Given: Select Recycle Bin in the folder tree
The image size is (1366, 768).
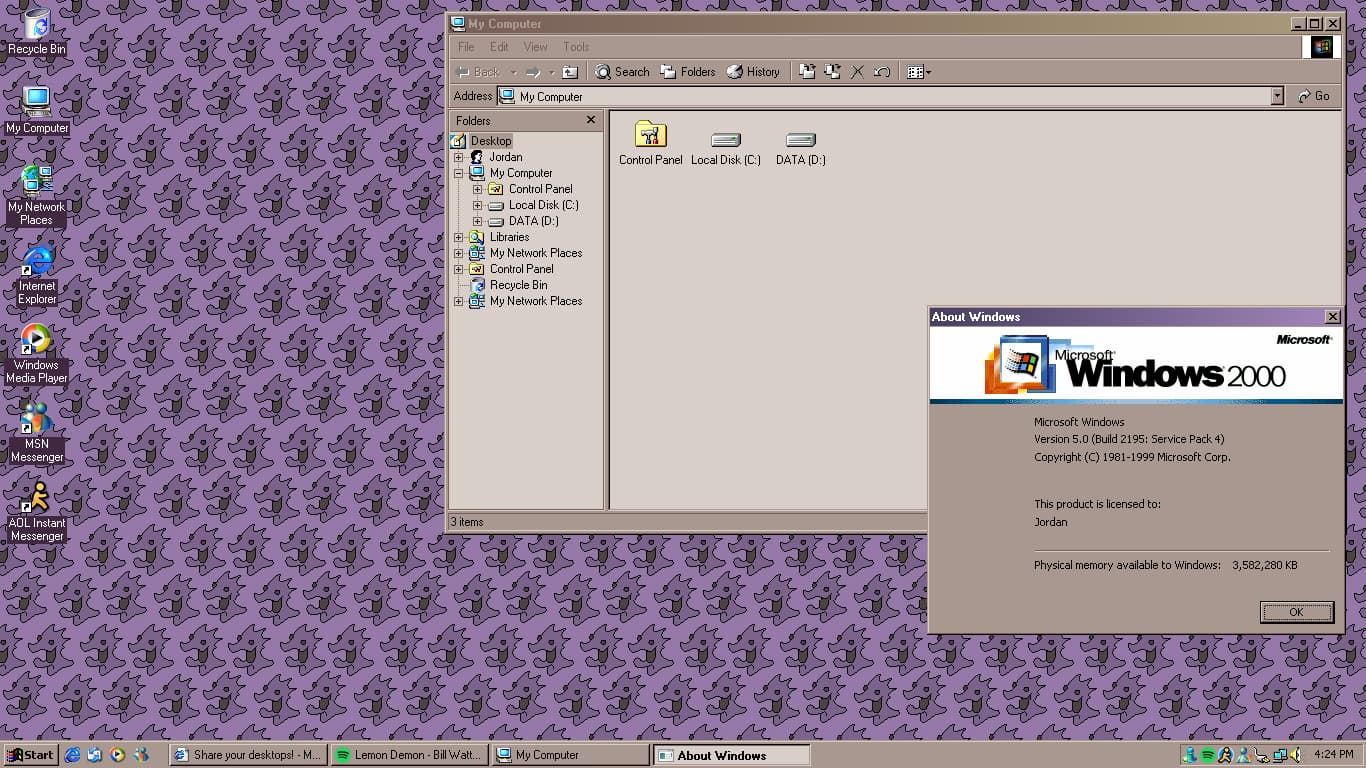Looking at the screenshot, I should tap(518, 285).
